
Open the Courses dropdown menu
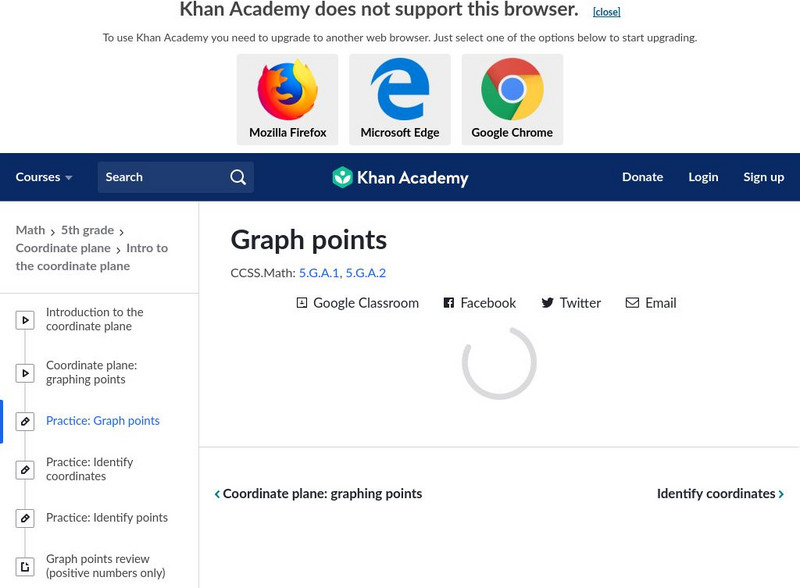click(x=44, y=177)
